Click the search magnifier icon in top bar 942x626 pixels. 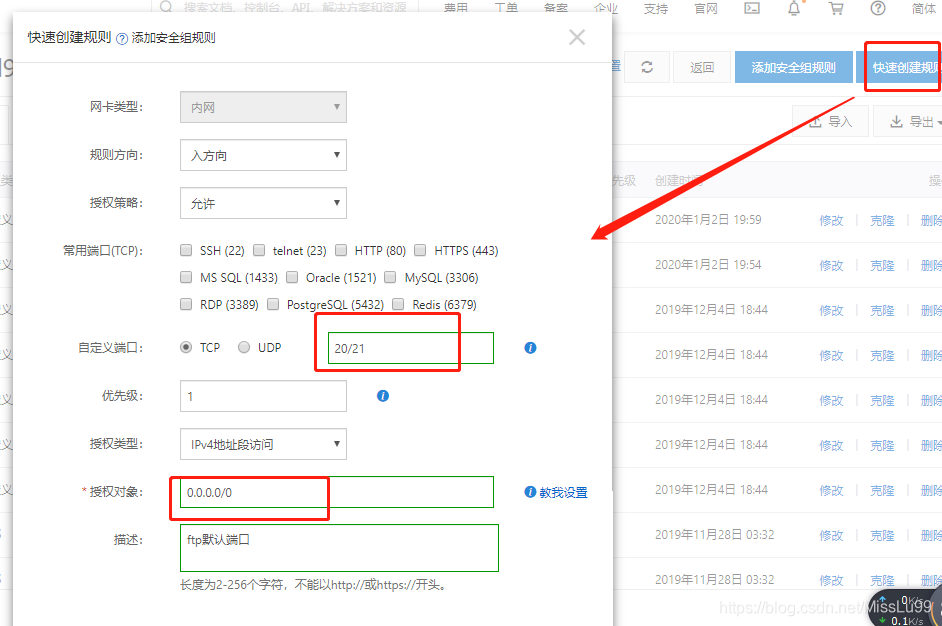coord(166,7)
